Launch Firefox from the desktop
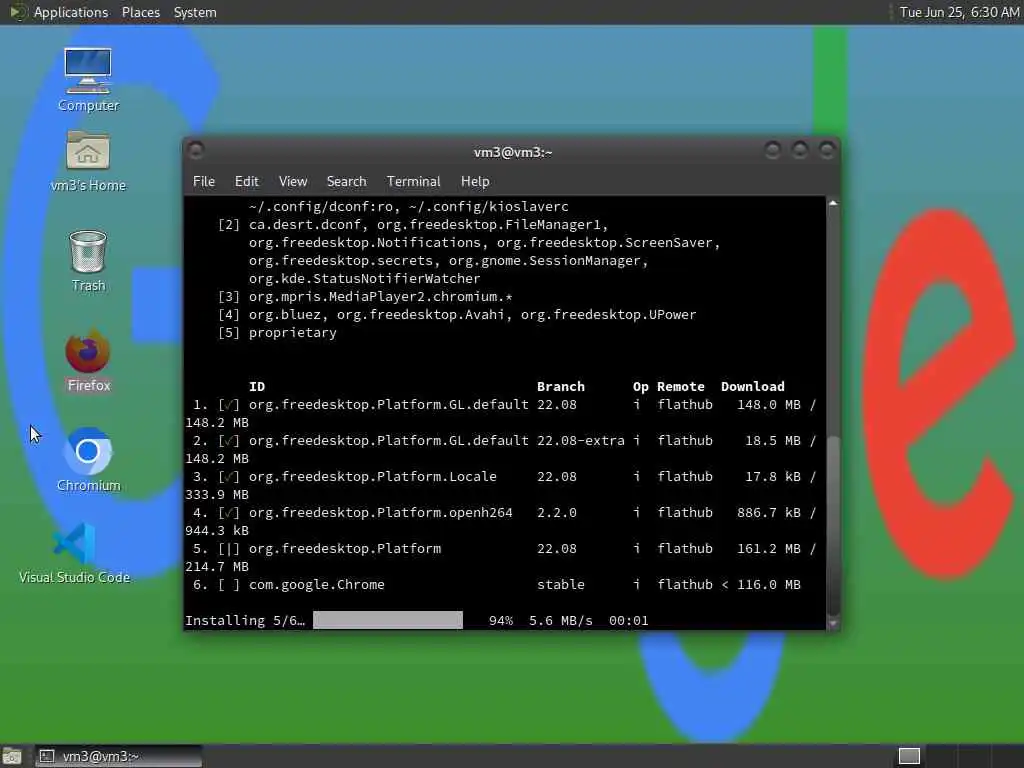Image resolution: width=1024 pixels, height=768 pixels. 88,360
